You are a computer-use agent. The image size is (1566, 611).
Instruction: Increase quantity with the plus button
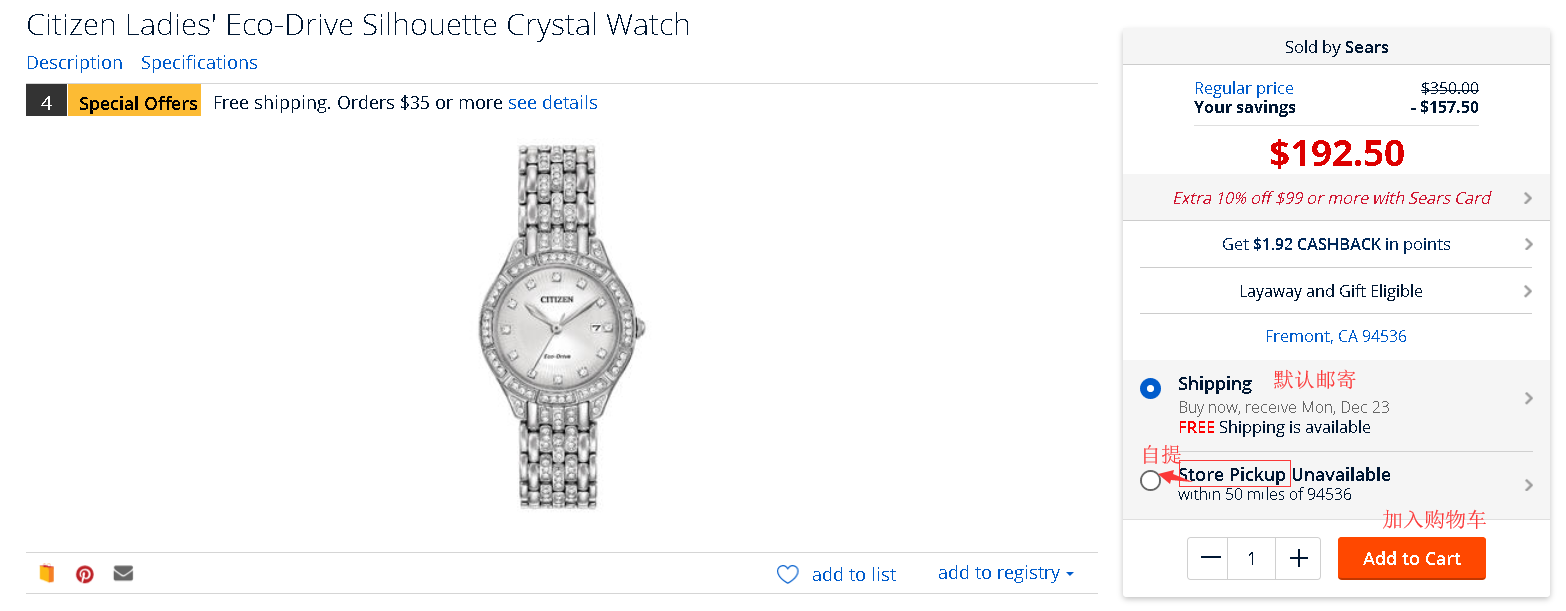pos(1298,559)
